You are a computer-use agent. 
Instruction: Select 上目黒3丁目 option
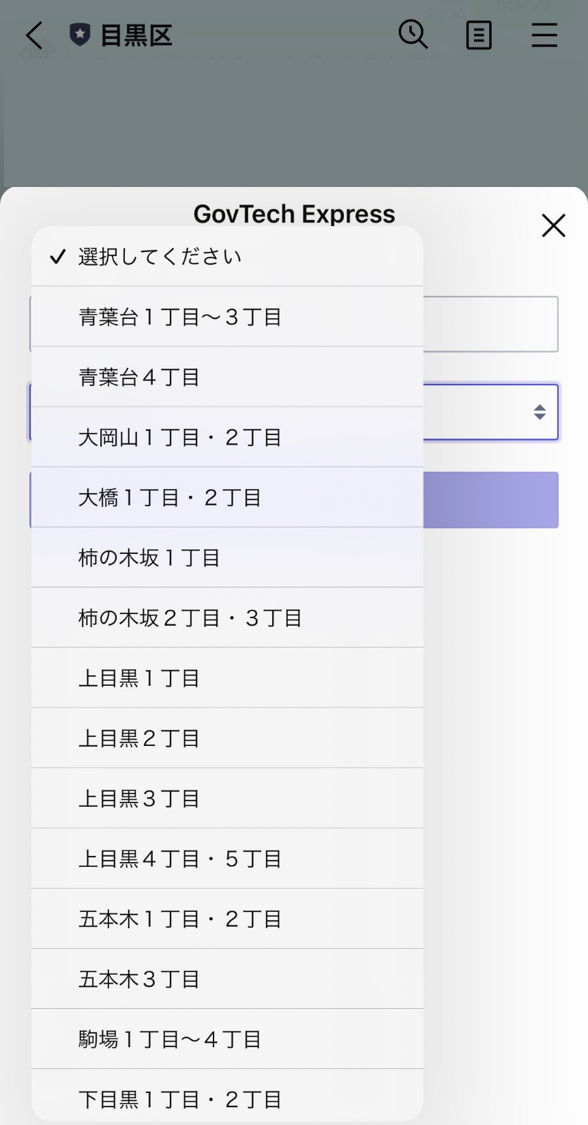(x=227, y=799)
